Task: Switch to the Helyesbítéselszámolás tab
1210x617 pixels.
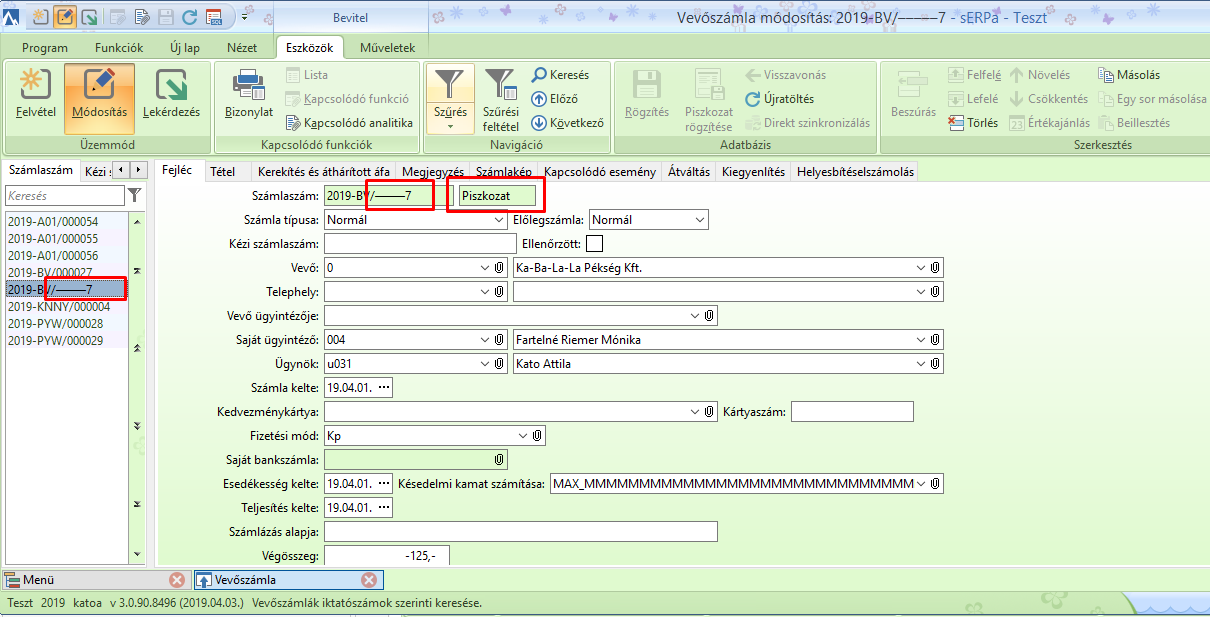Action: click(x=855, y=172)
